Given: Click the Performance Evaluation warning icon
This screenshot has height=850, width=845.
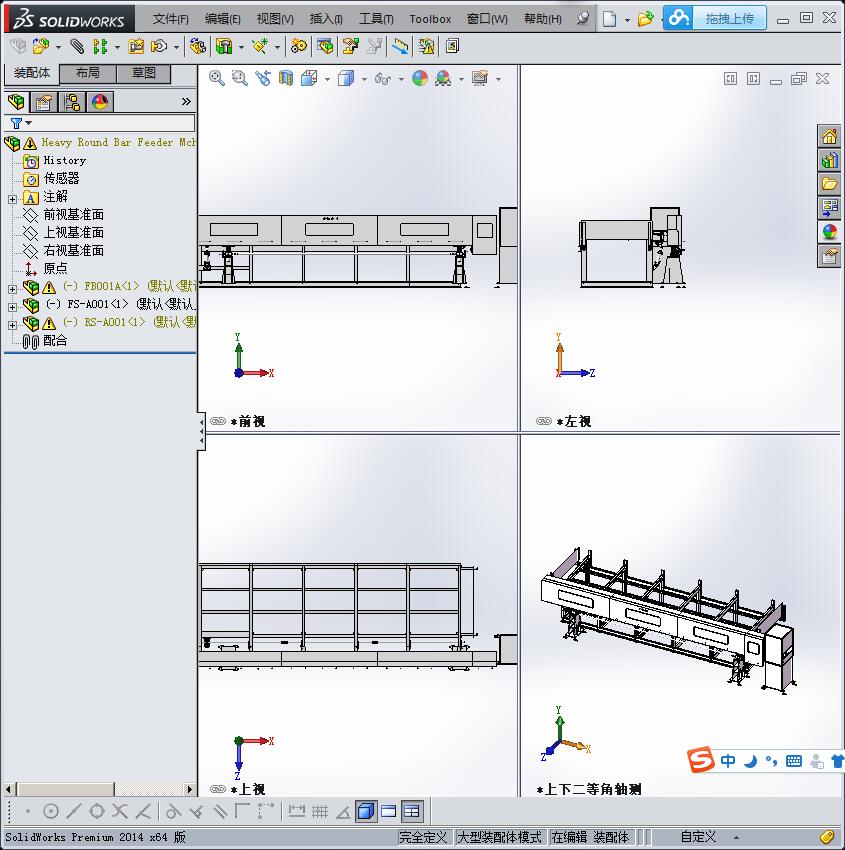Looking at the screenshot, I should click(427, 47).
